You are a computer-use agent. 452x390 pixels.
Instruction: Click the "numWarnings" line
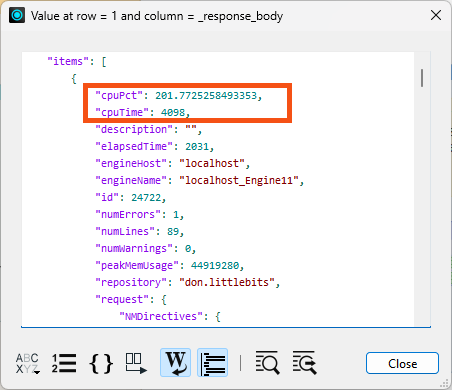(x=145, y=249)
